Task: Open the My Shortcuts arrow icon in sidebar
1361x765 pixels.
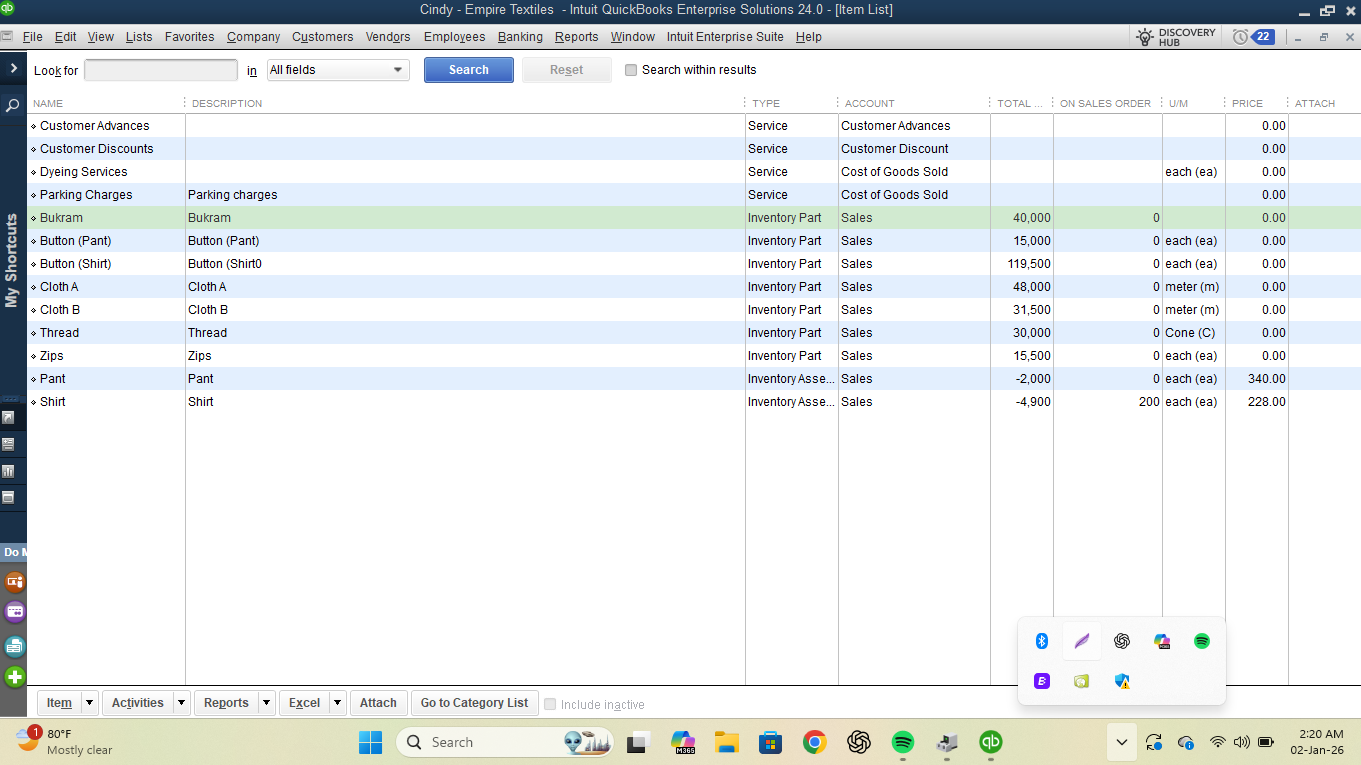Action: [x=9, y=417]
